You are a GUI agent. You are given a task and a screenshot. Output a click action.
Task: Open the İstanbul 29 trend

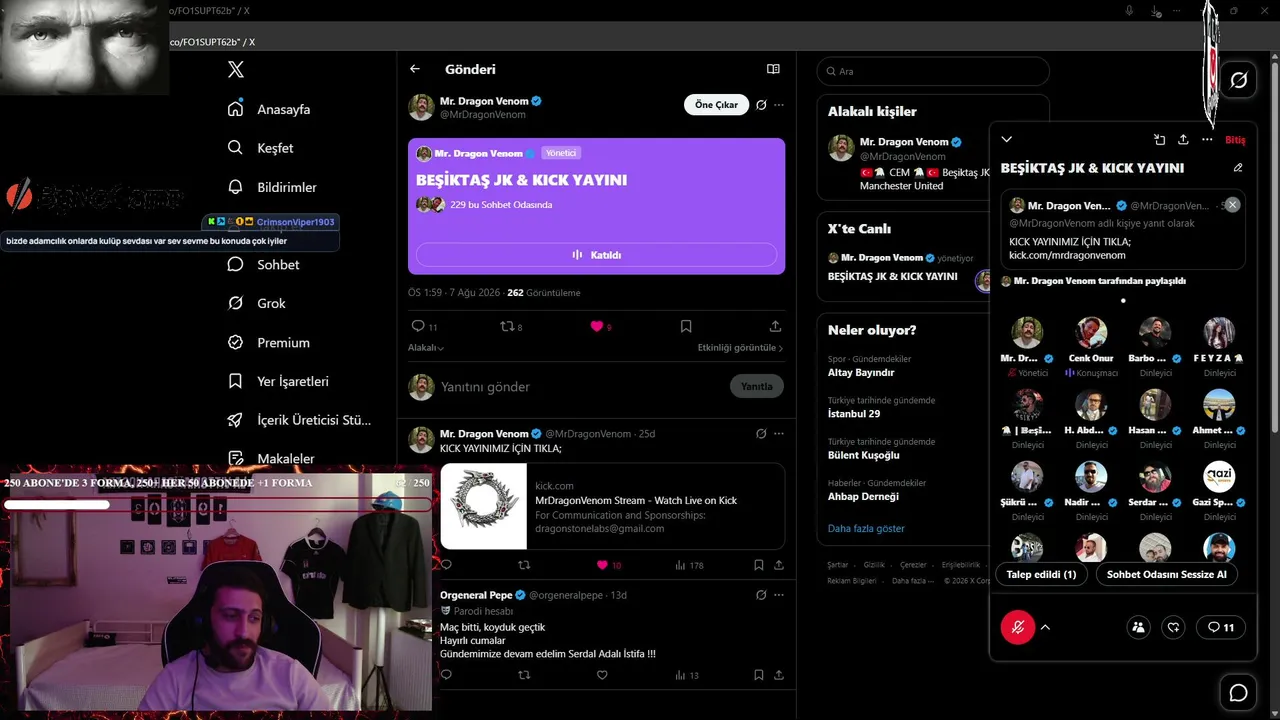click(854, 414)
